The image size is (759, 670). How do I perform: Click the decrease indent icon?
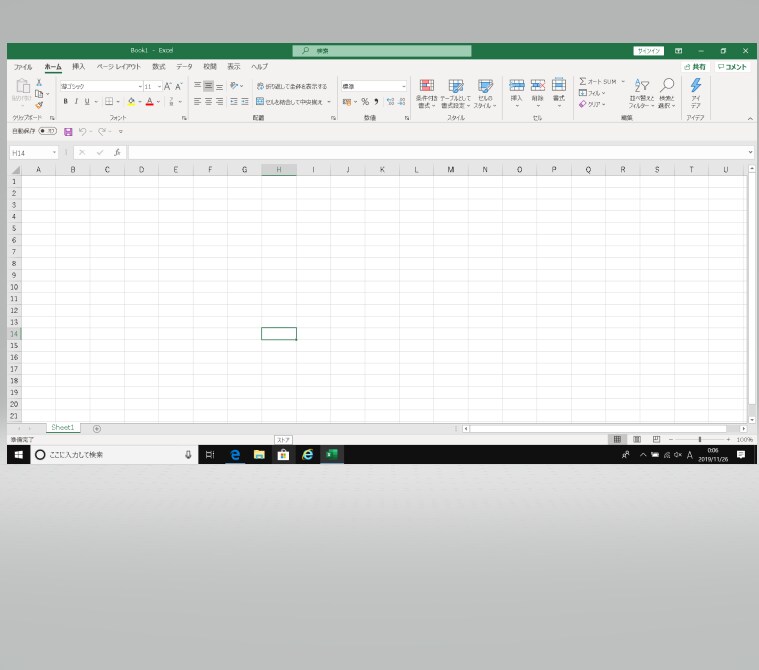coord(234,101)
